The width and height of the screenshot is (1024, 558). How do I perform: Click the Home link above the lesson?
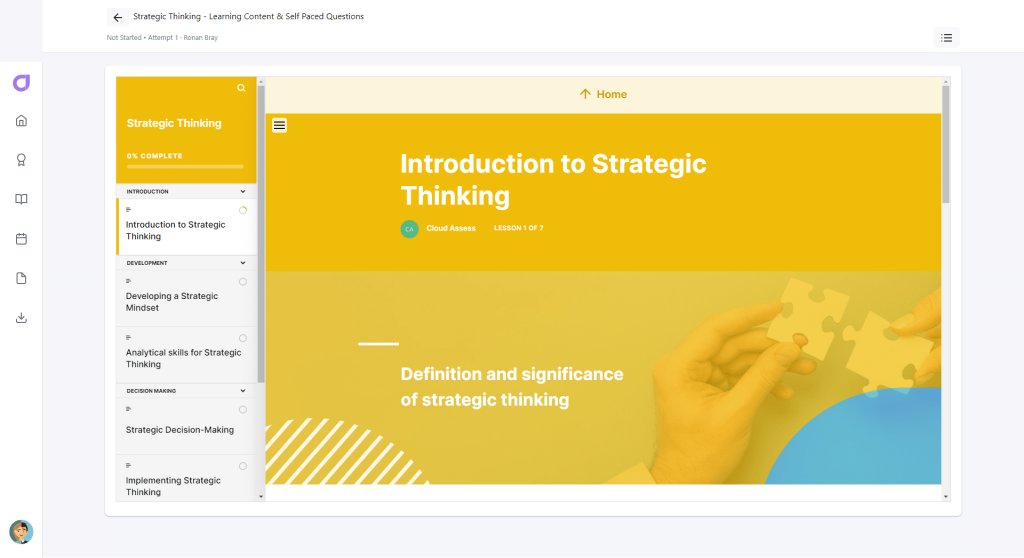(603, 94)
